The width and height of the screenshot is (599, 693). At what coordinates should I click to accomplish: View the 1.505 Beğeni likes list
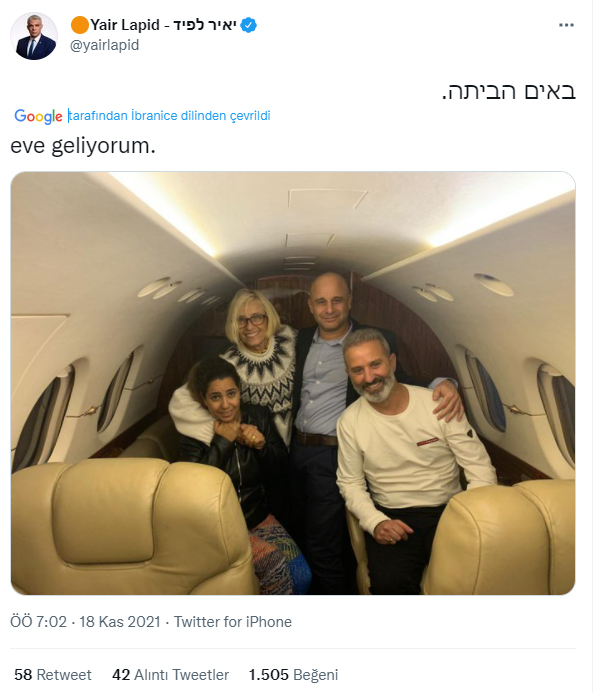293,675
